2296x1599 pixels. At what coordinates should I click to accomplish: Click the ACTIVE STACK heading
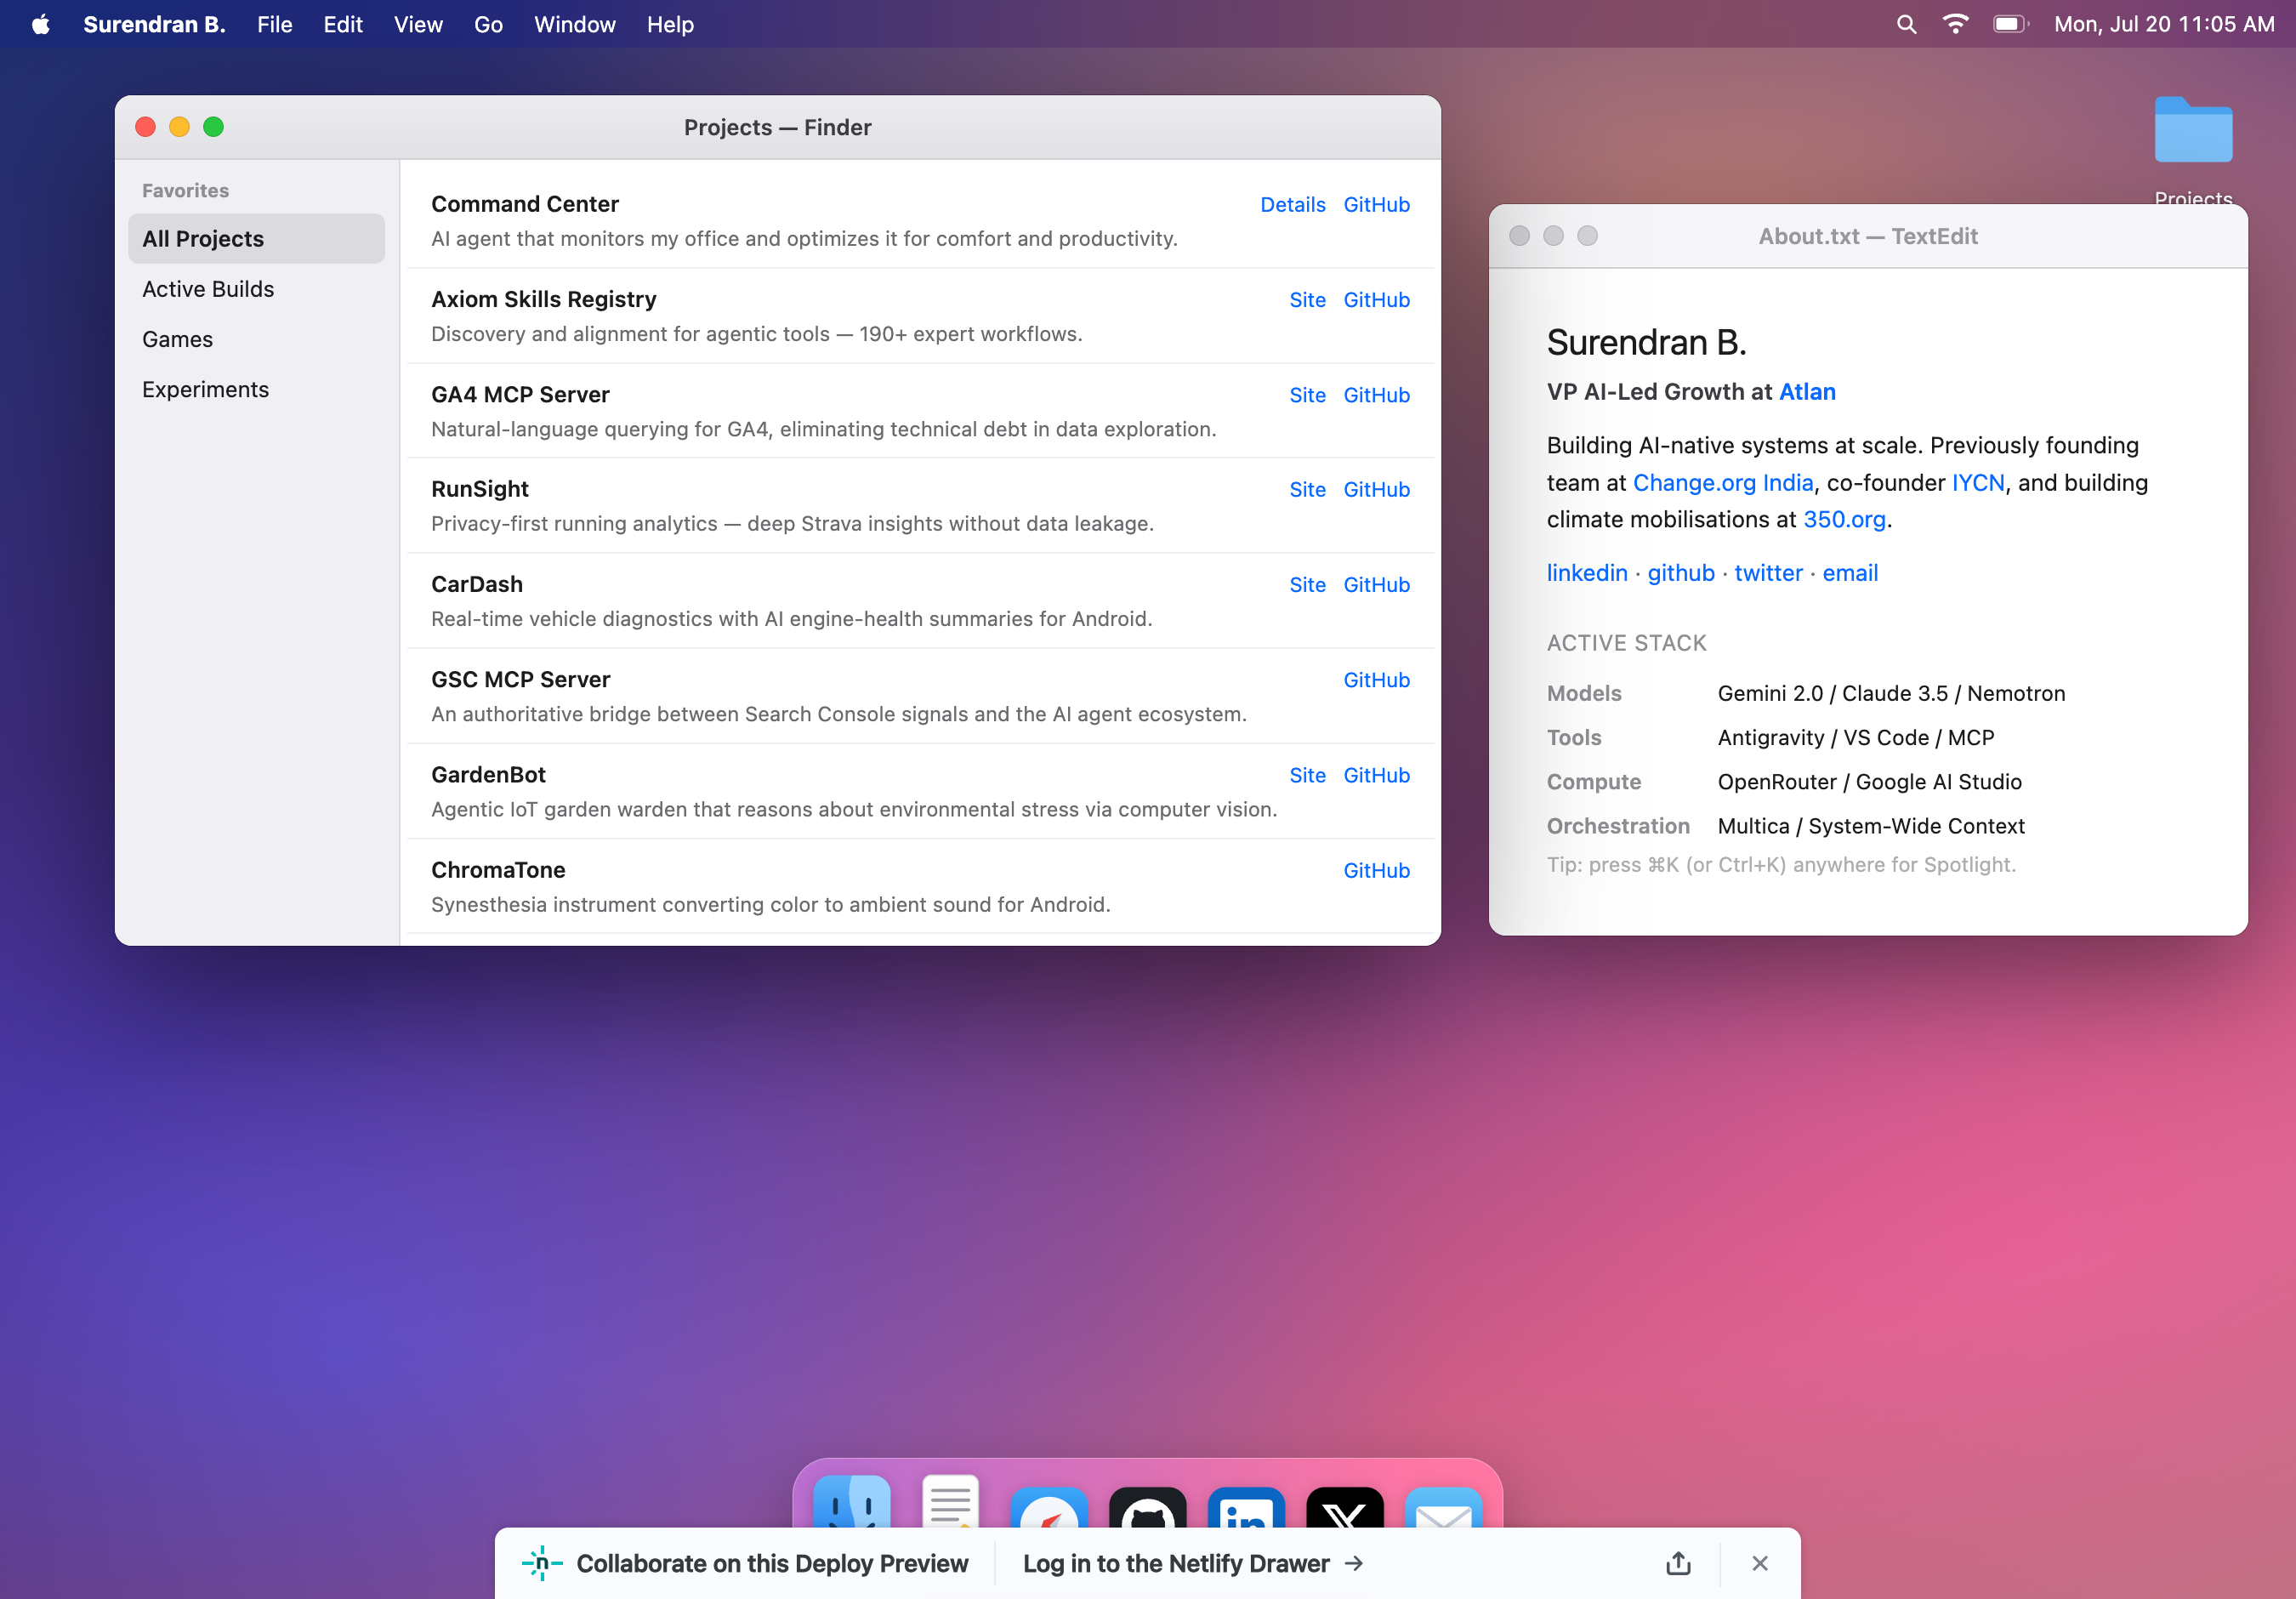[x=1626, y=642]
